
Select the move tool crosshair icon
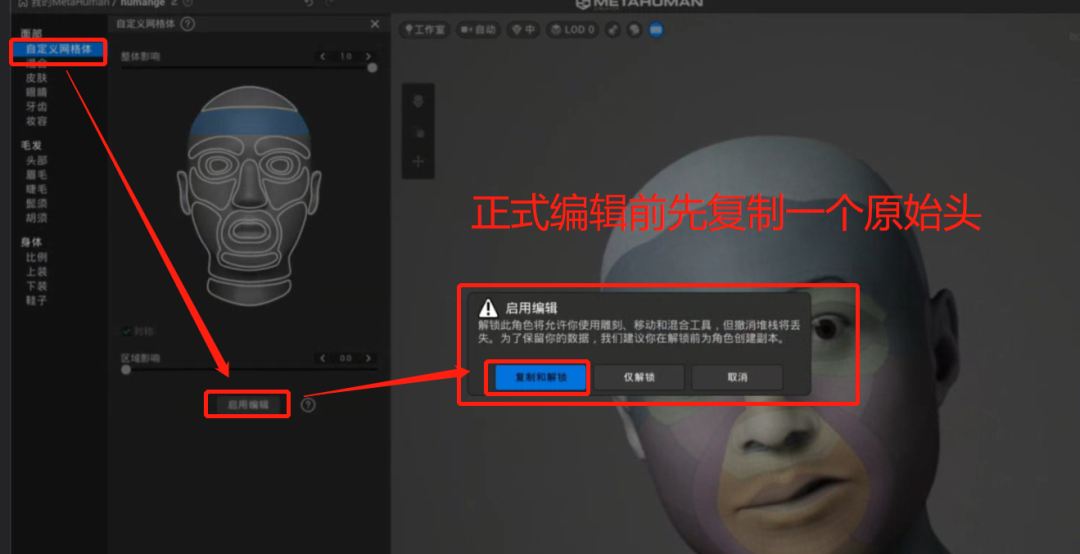pyautogui.click(x=418, y=162)
